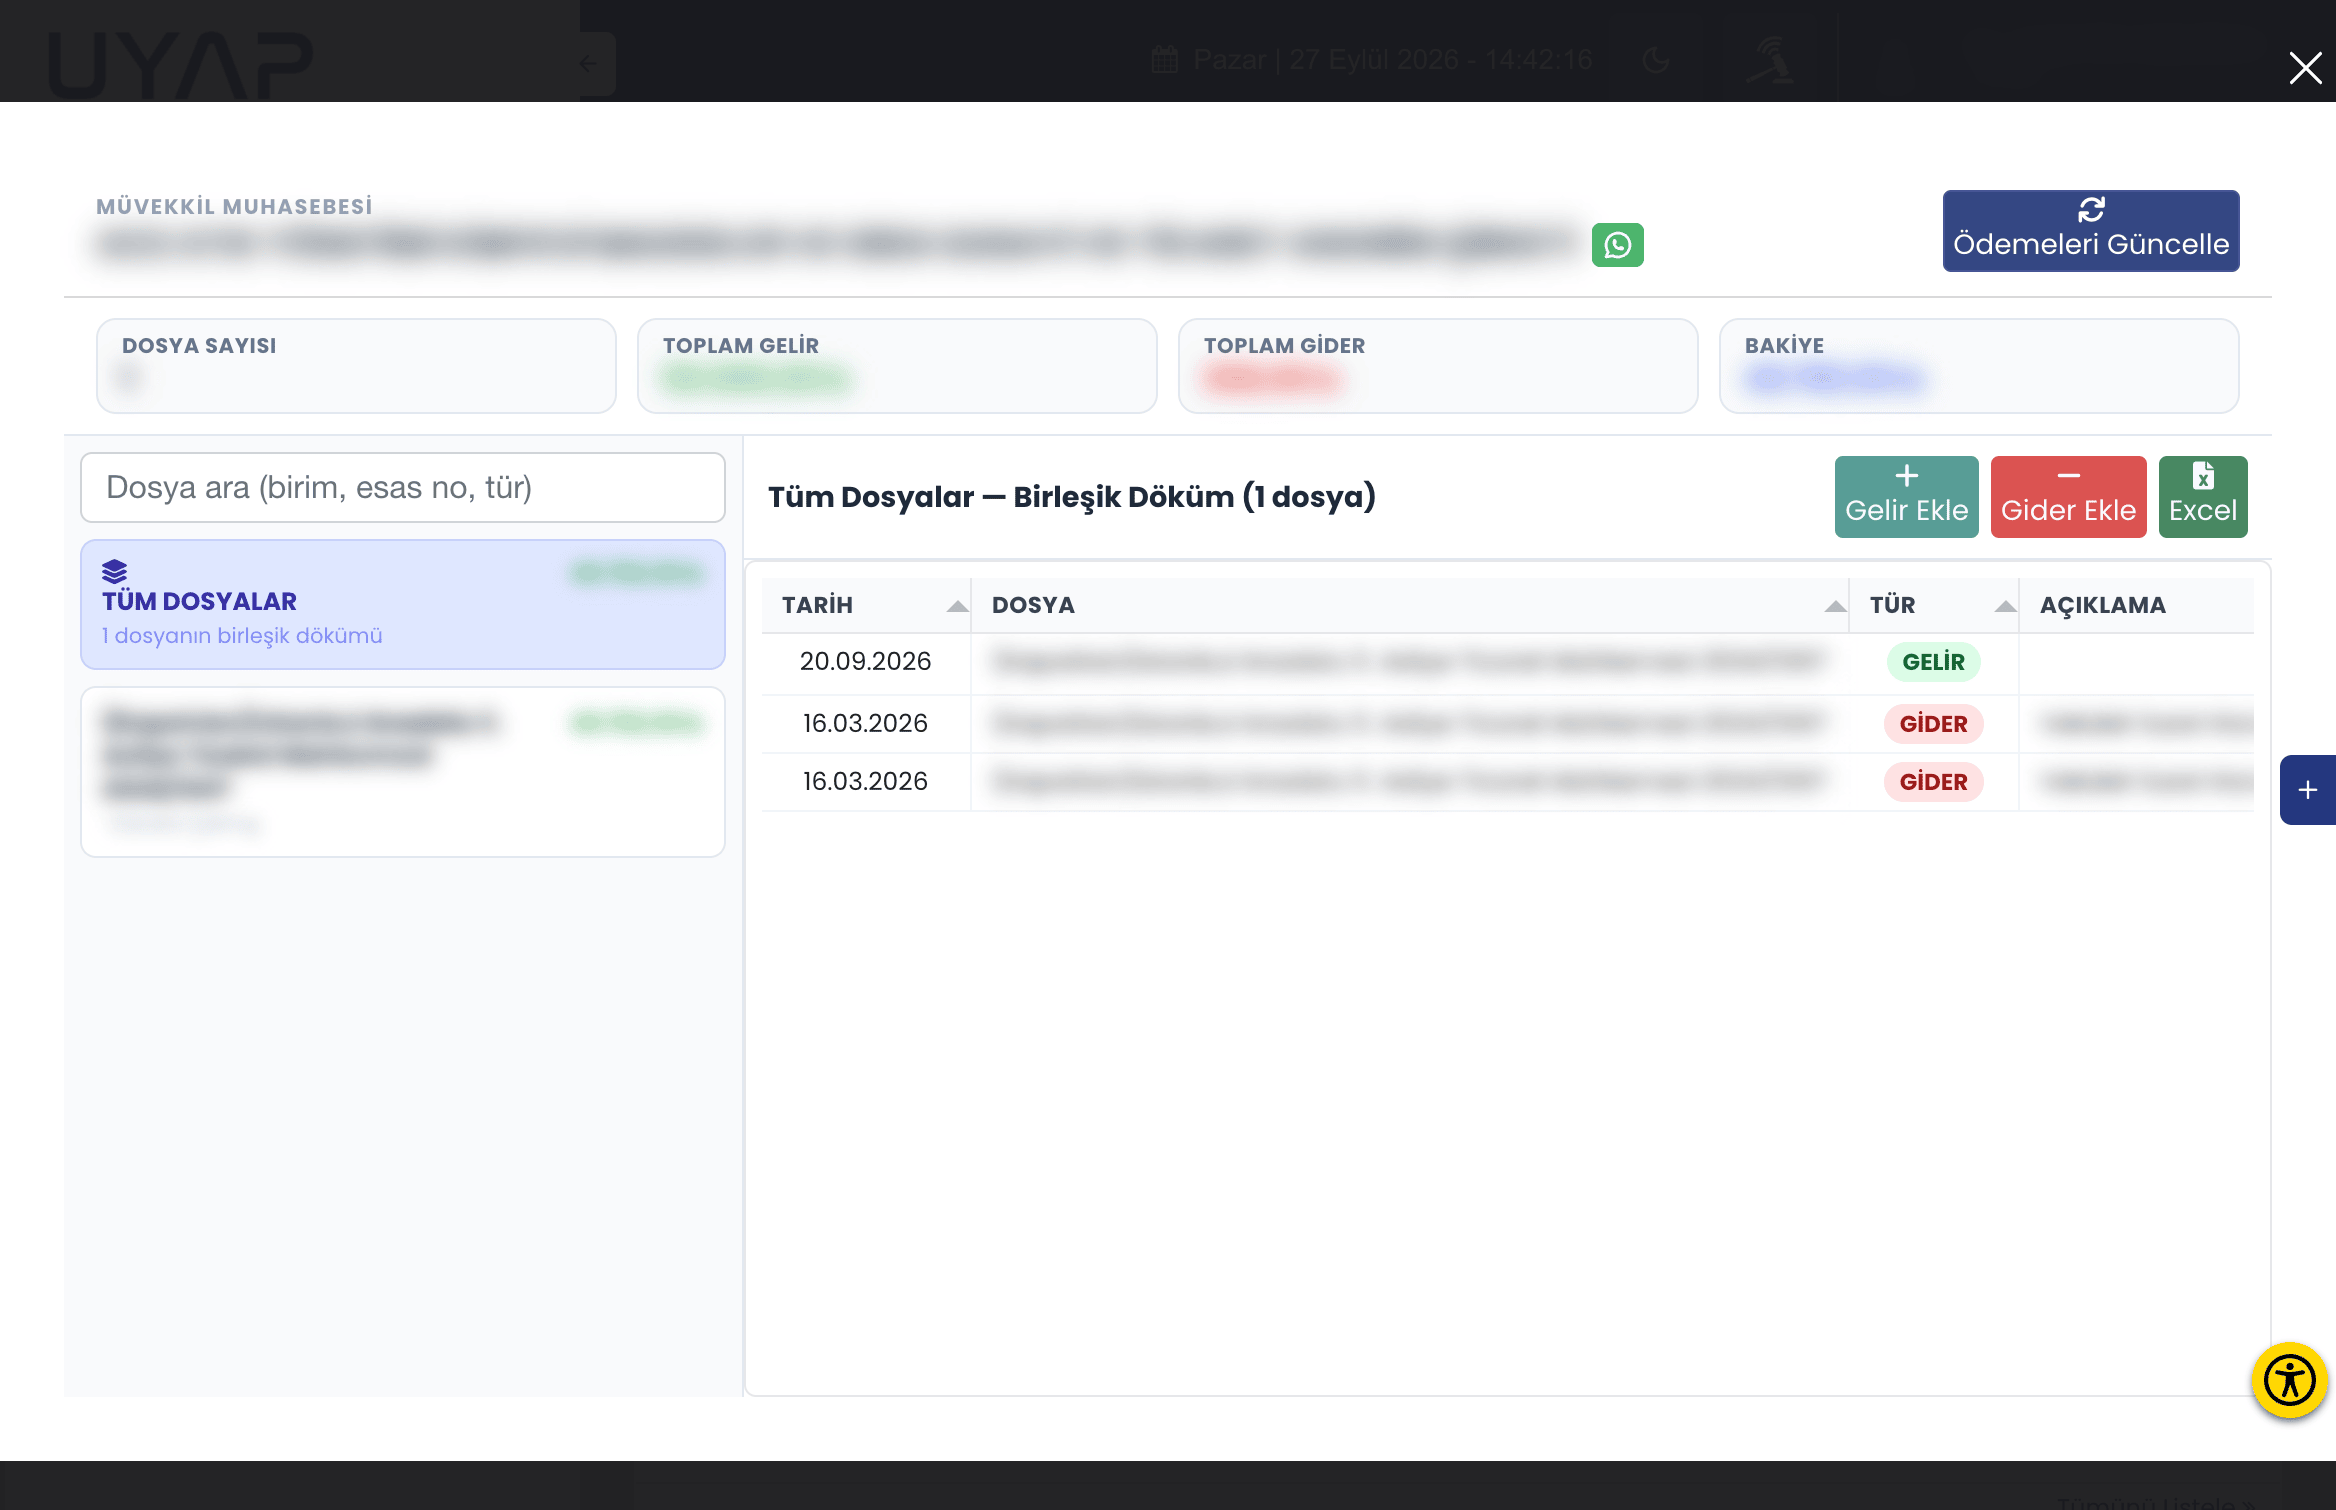Click the gavel icon in top bar

(x=1770, y=60)
